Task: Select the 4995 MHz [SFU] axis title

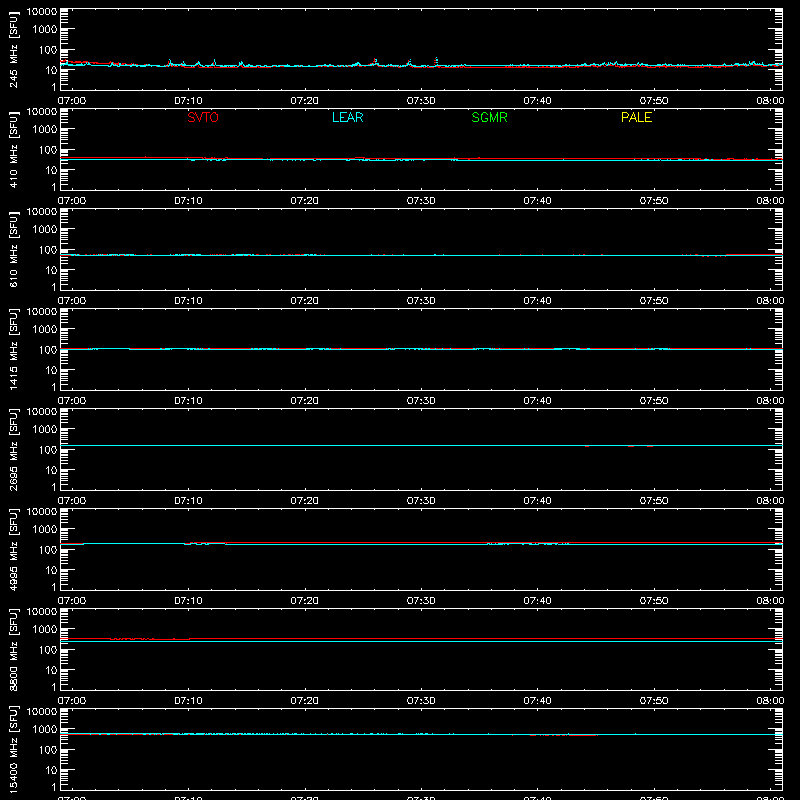Action: [x=13, y=549]
